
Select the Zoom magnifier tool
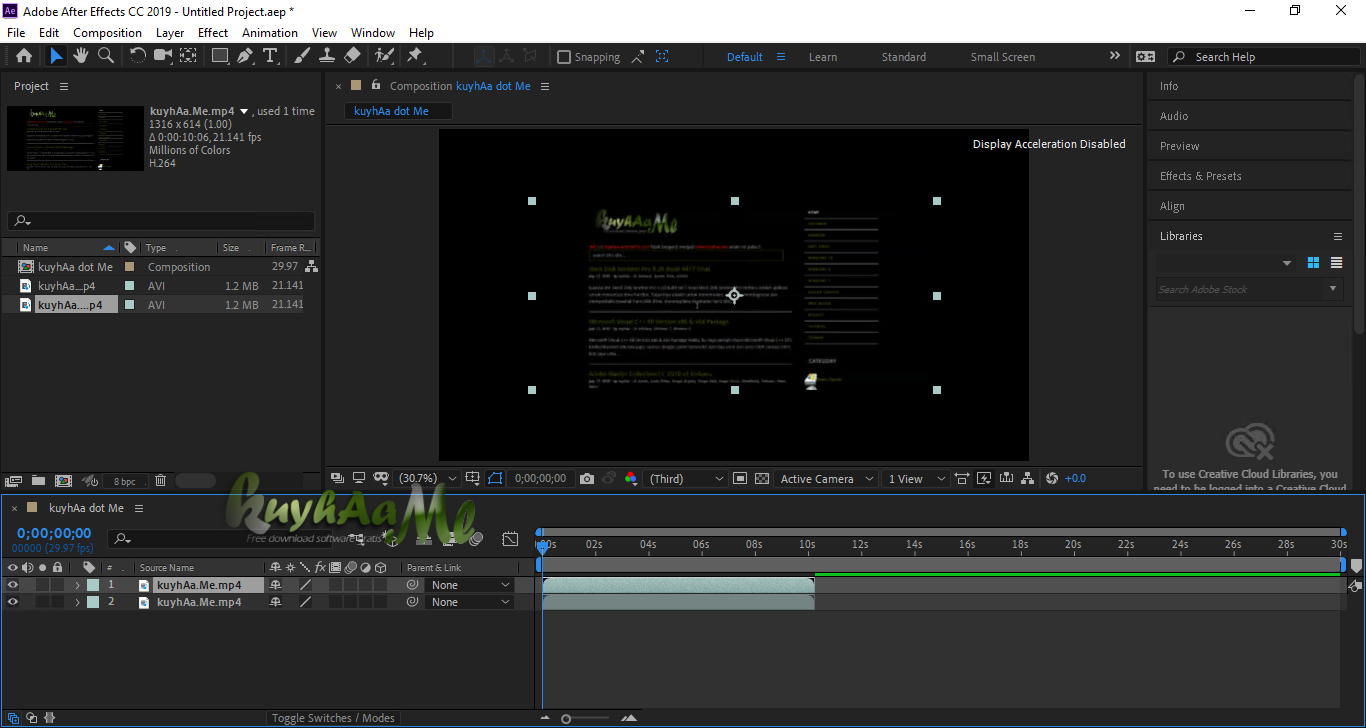pos(105,56)
